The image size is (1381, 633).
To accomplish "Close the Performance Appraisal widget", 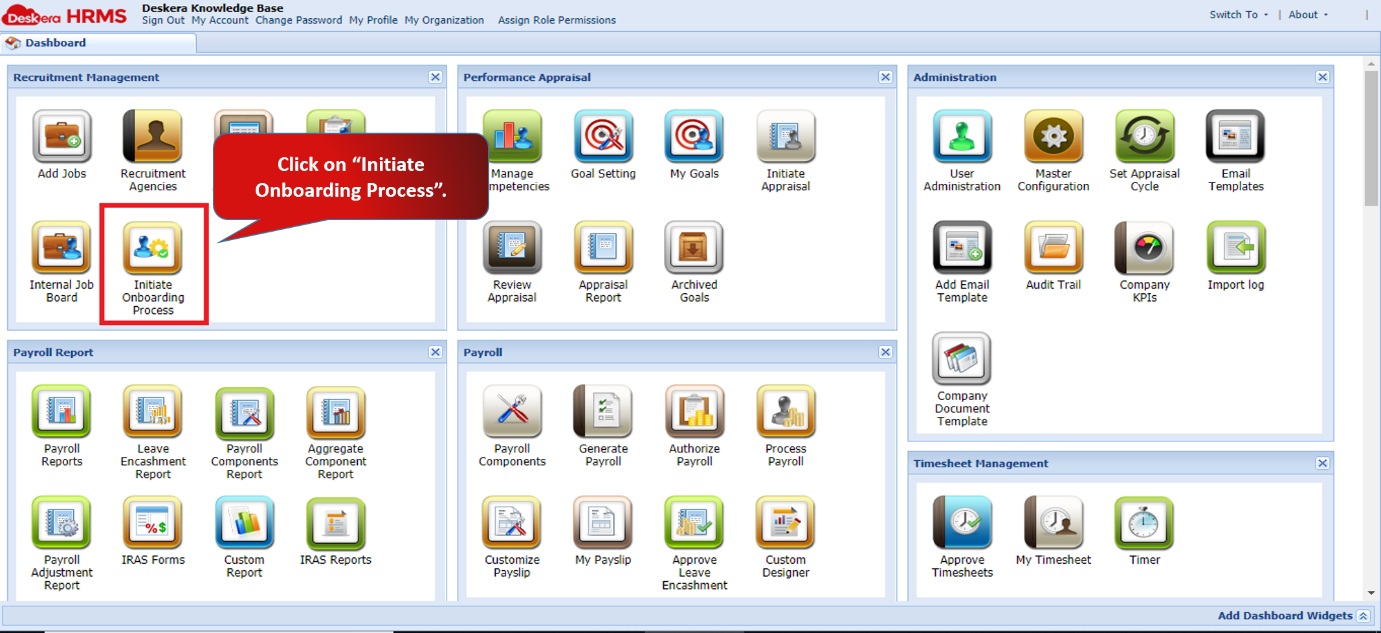I will tap(885, 77).
